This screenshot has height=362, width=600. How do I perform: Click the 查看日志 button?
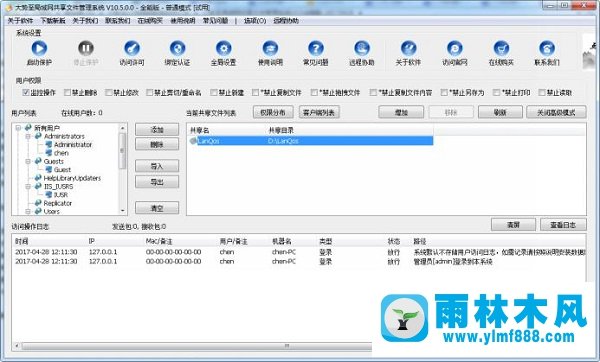pyautogui.click(x=563, y=225)
